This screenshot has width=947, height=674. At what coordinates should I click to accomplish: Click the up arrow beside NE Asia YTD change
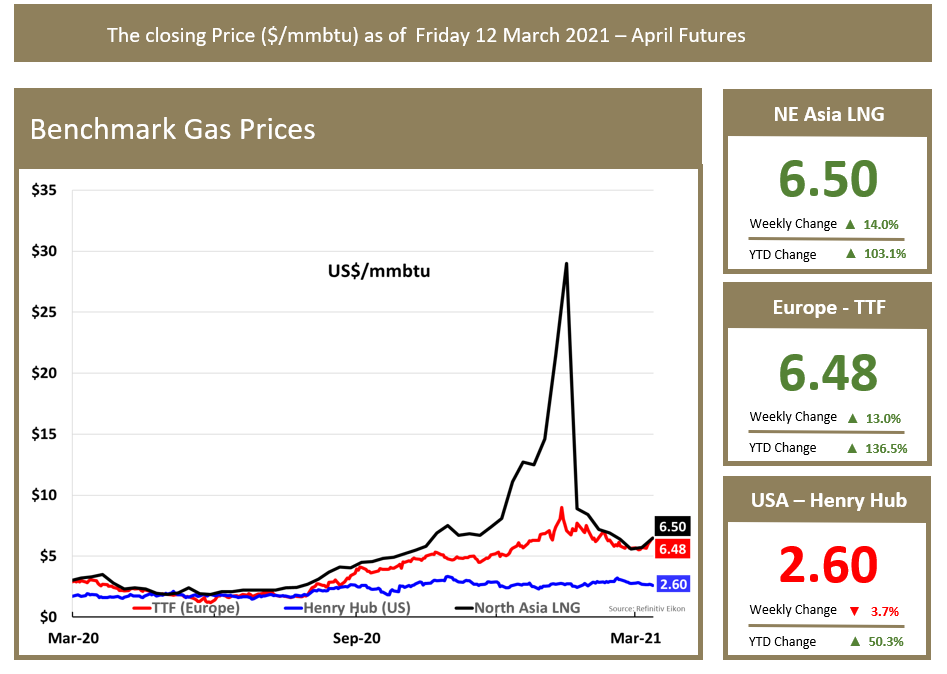click(853, 254)
